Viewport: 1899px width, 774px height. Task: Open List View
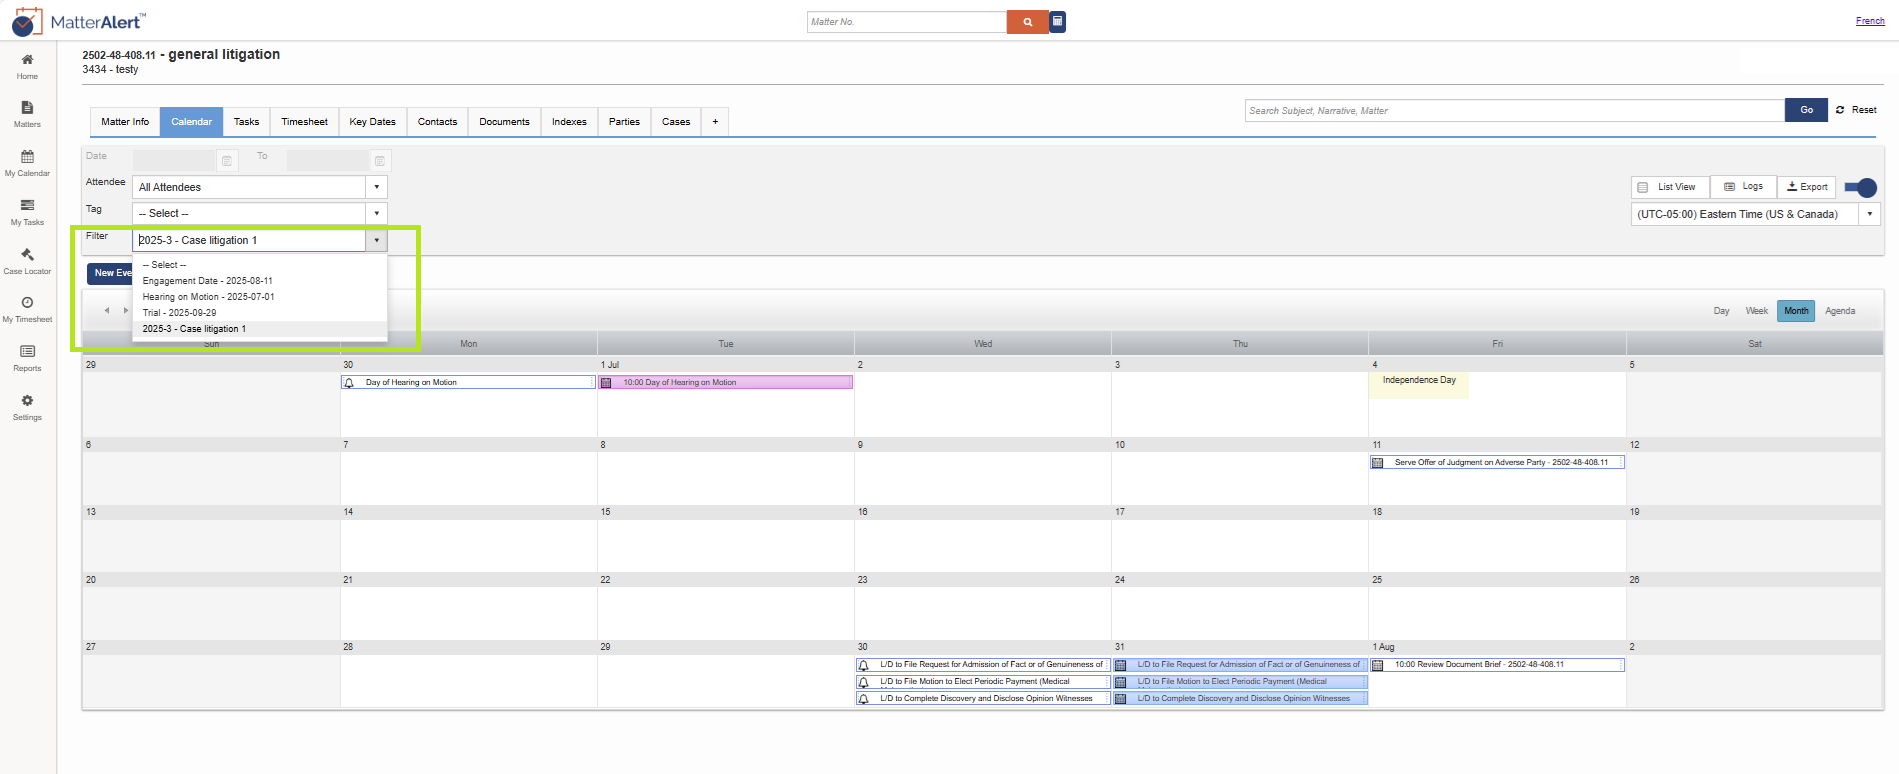click(x=1670, y=187)
